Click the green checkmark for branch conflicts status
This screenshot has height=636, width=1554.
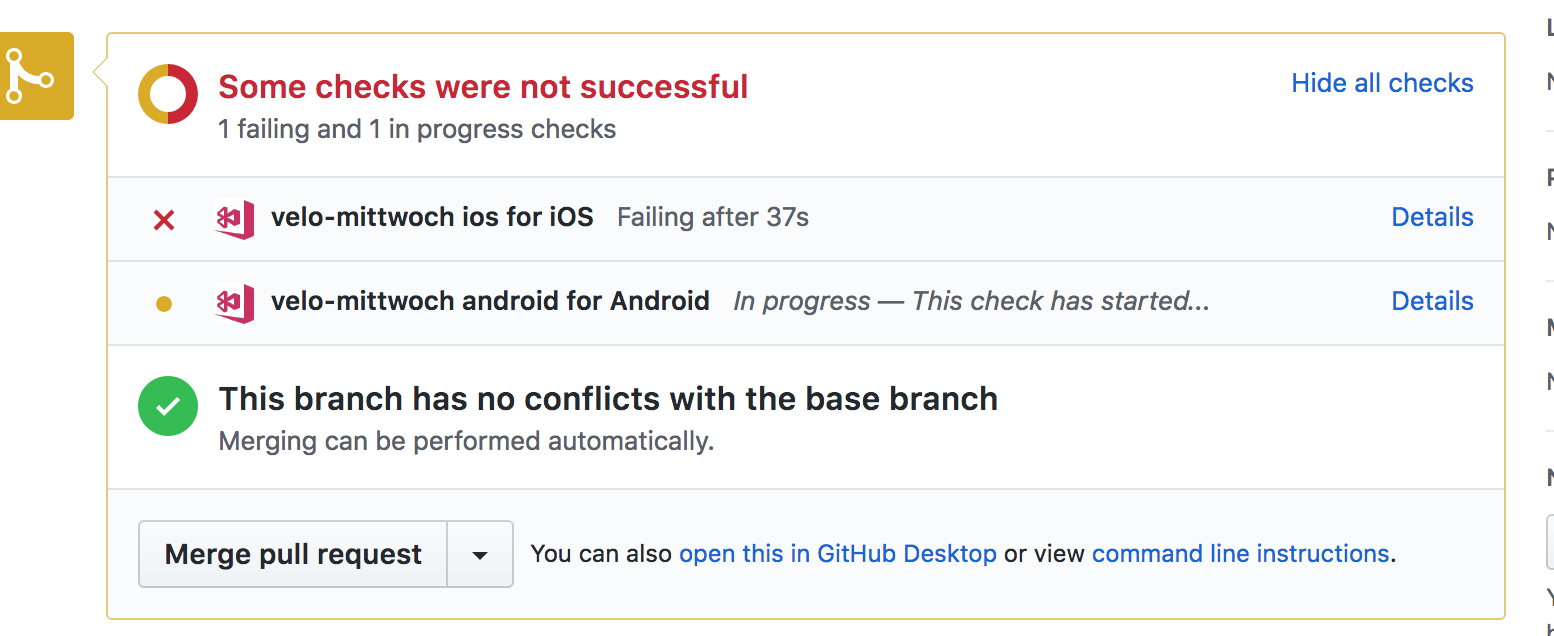tap(167, 406)
